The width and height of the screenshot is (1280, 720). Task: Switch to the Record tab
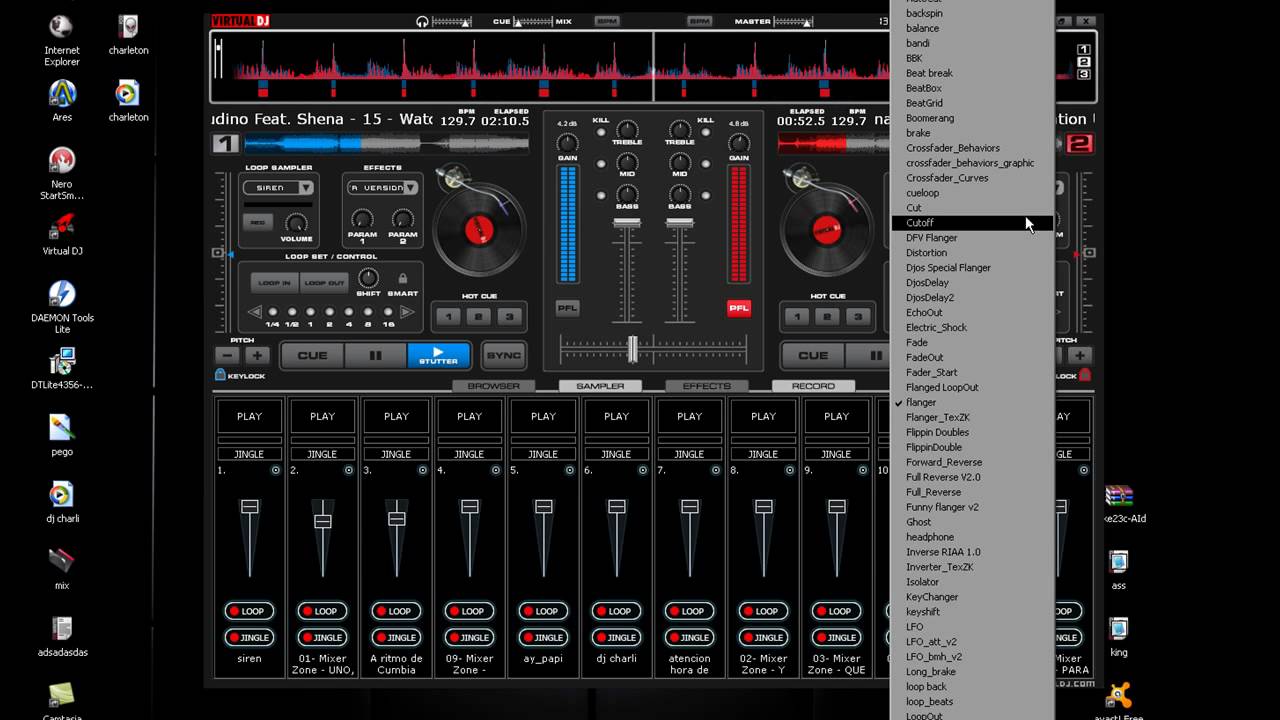tap(813, 386)
